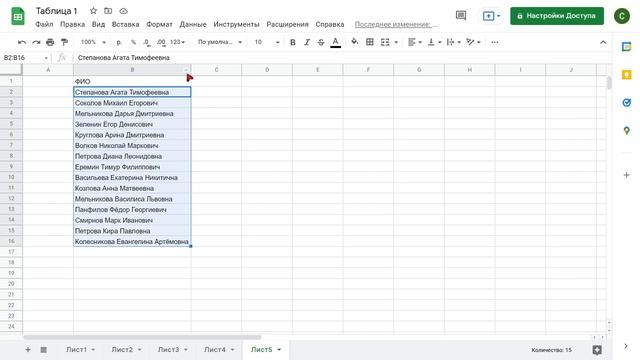Open vertical align dropdown
The width and height of the screenshot is (640, 360).
[434, 42]
